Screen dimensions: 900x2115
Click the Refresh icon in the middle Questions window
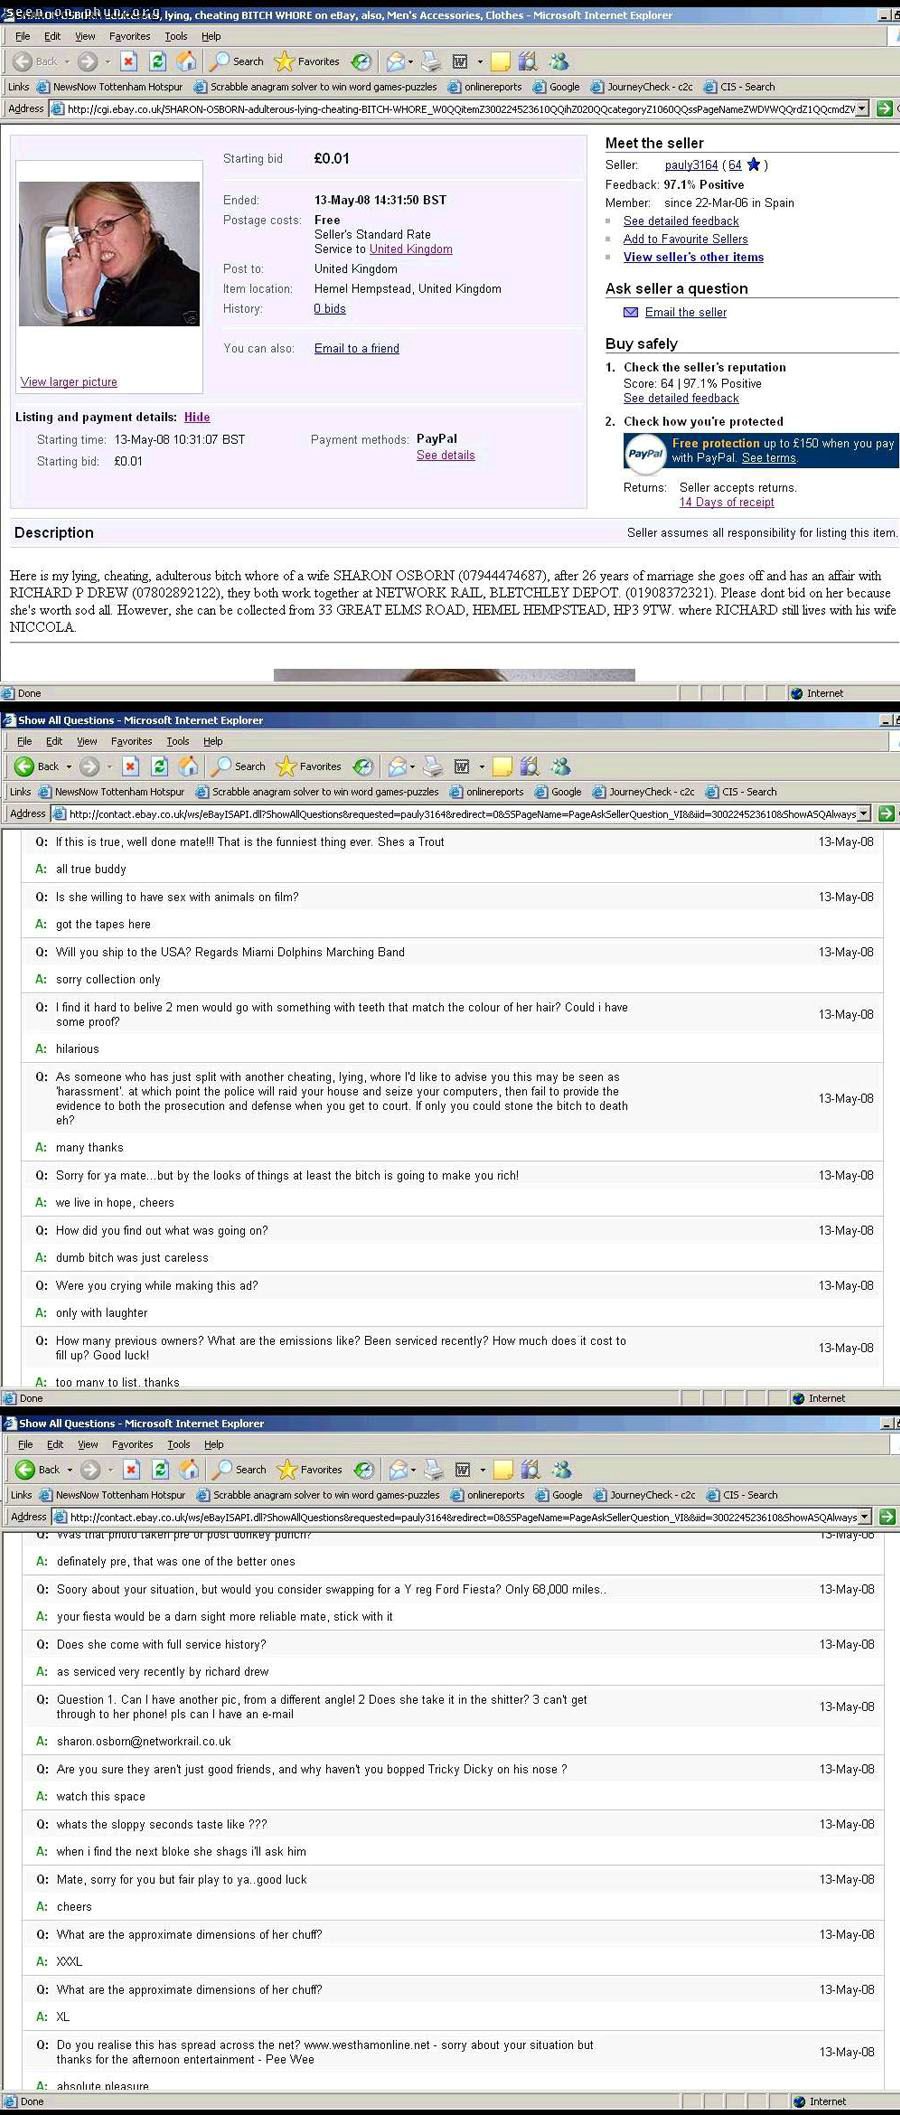(x=159, y=766)
